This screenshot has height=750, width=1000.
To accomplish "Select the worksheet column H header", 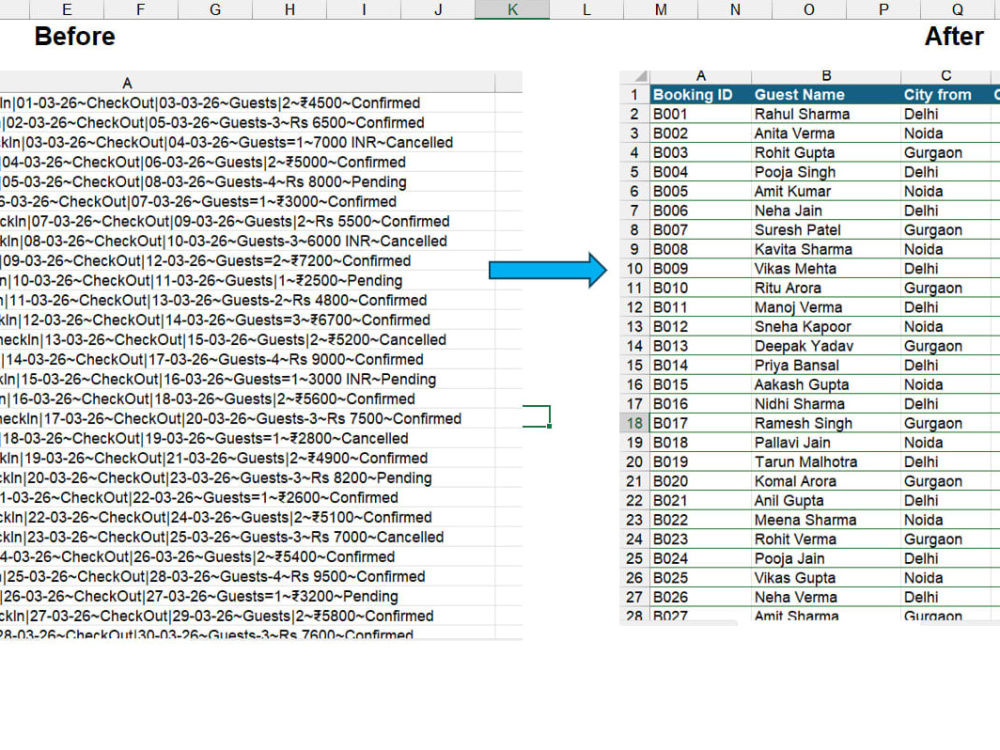I will point(290,10).
